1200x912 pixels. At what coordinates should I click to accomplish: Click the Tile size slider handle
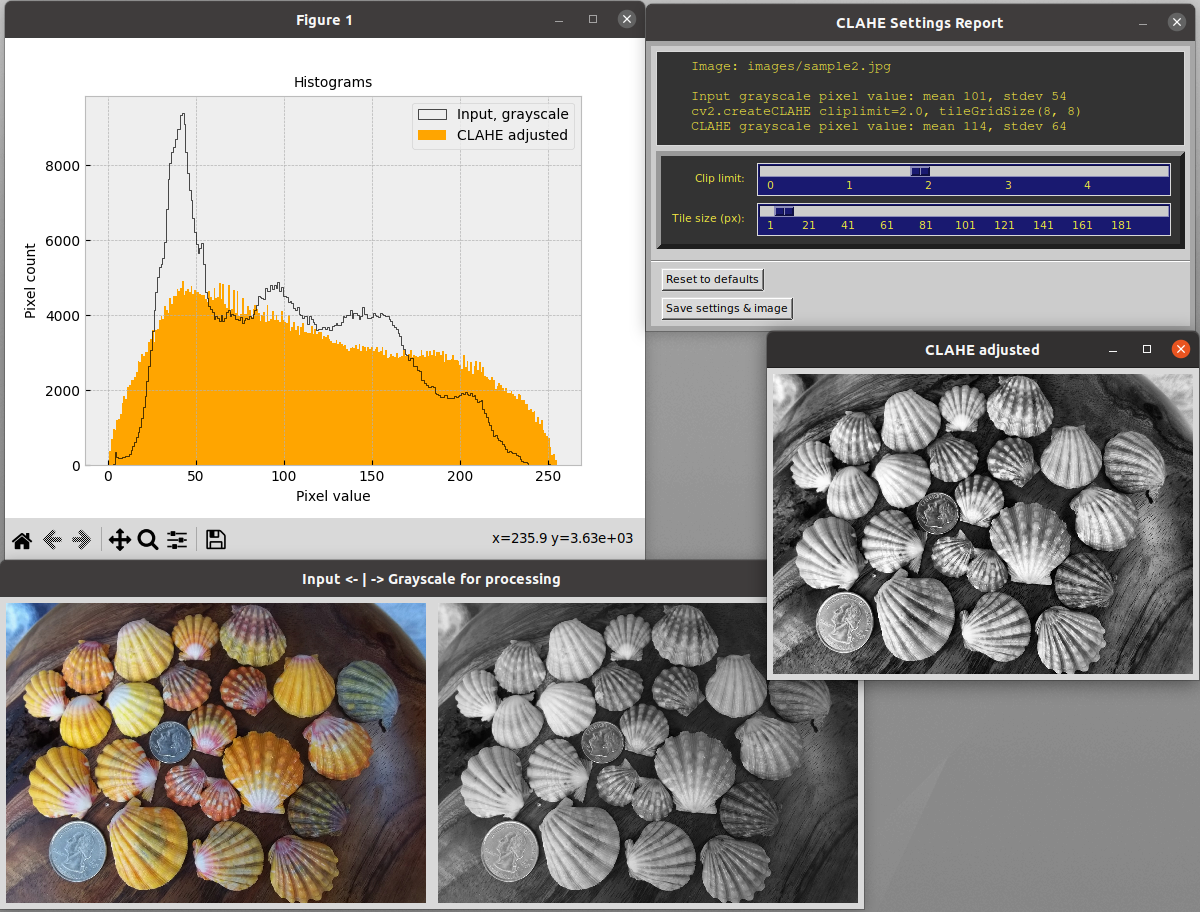coord(785,211)
